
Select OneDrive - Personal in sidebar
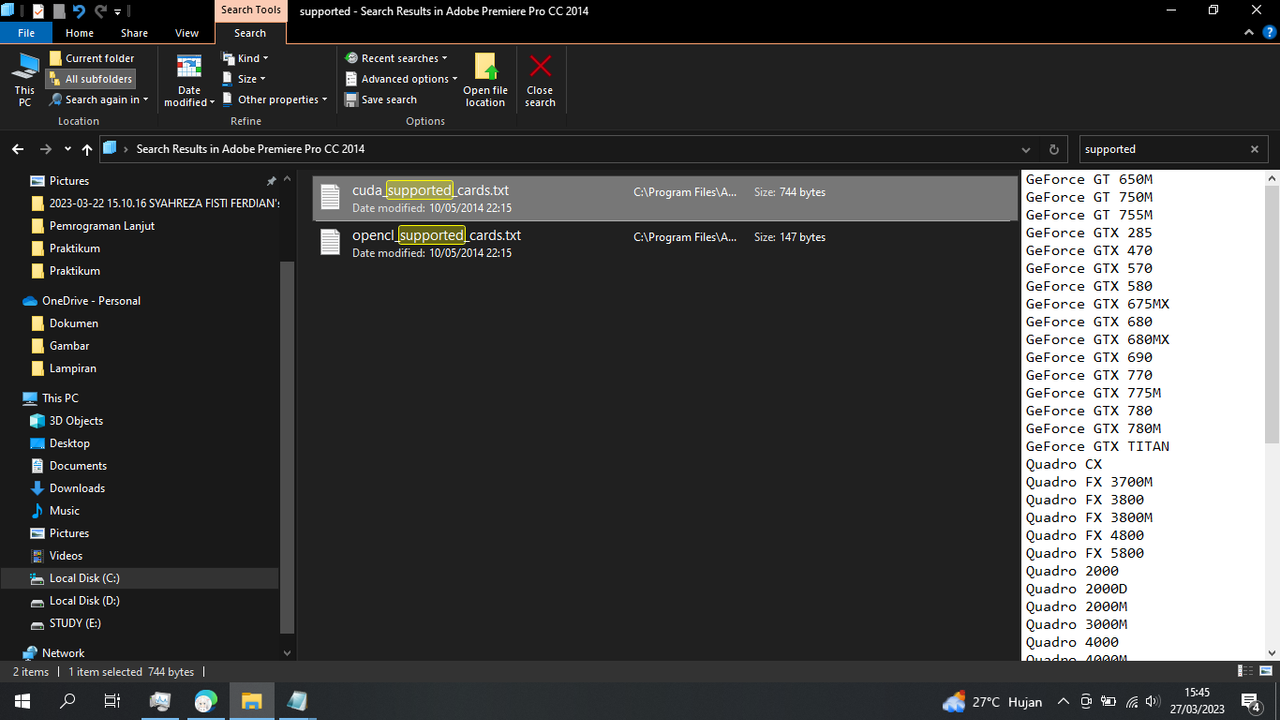(x=91, y=301)
